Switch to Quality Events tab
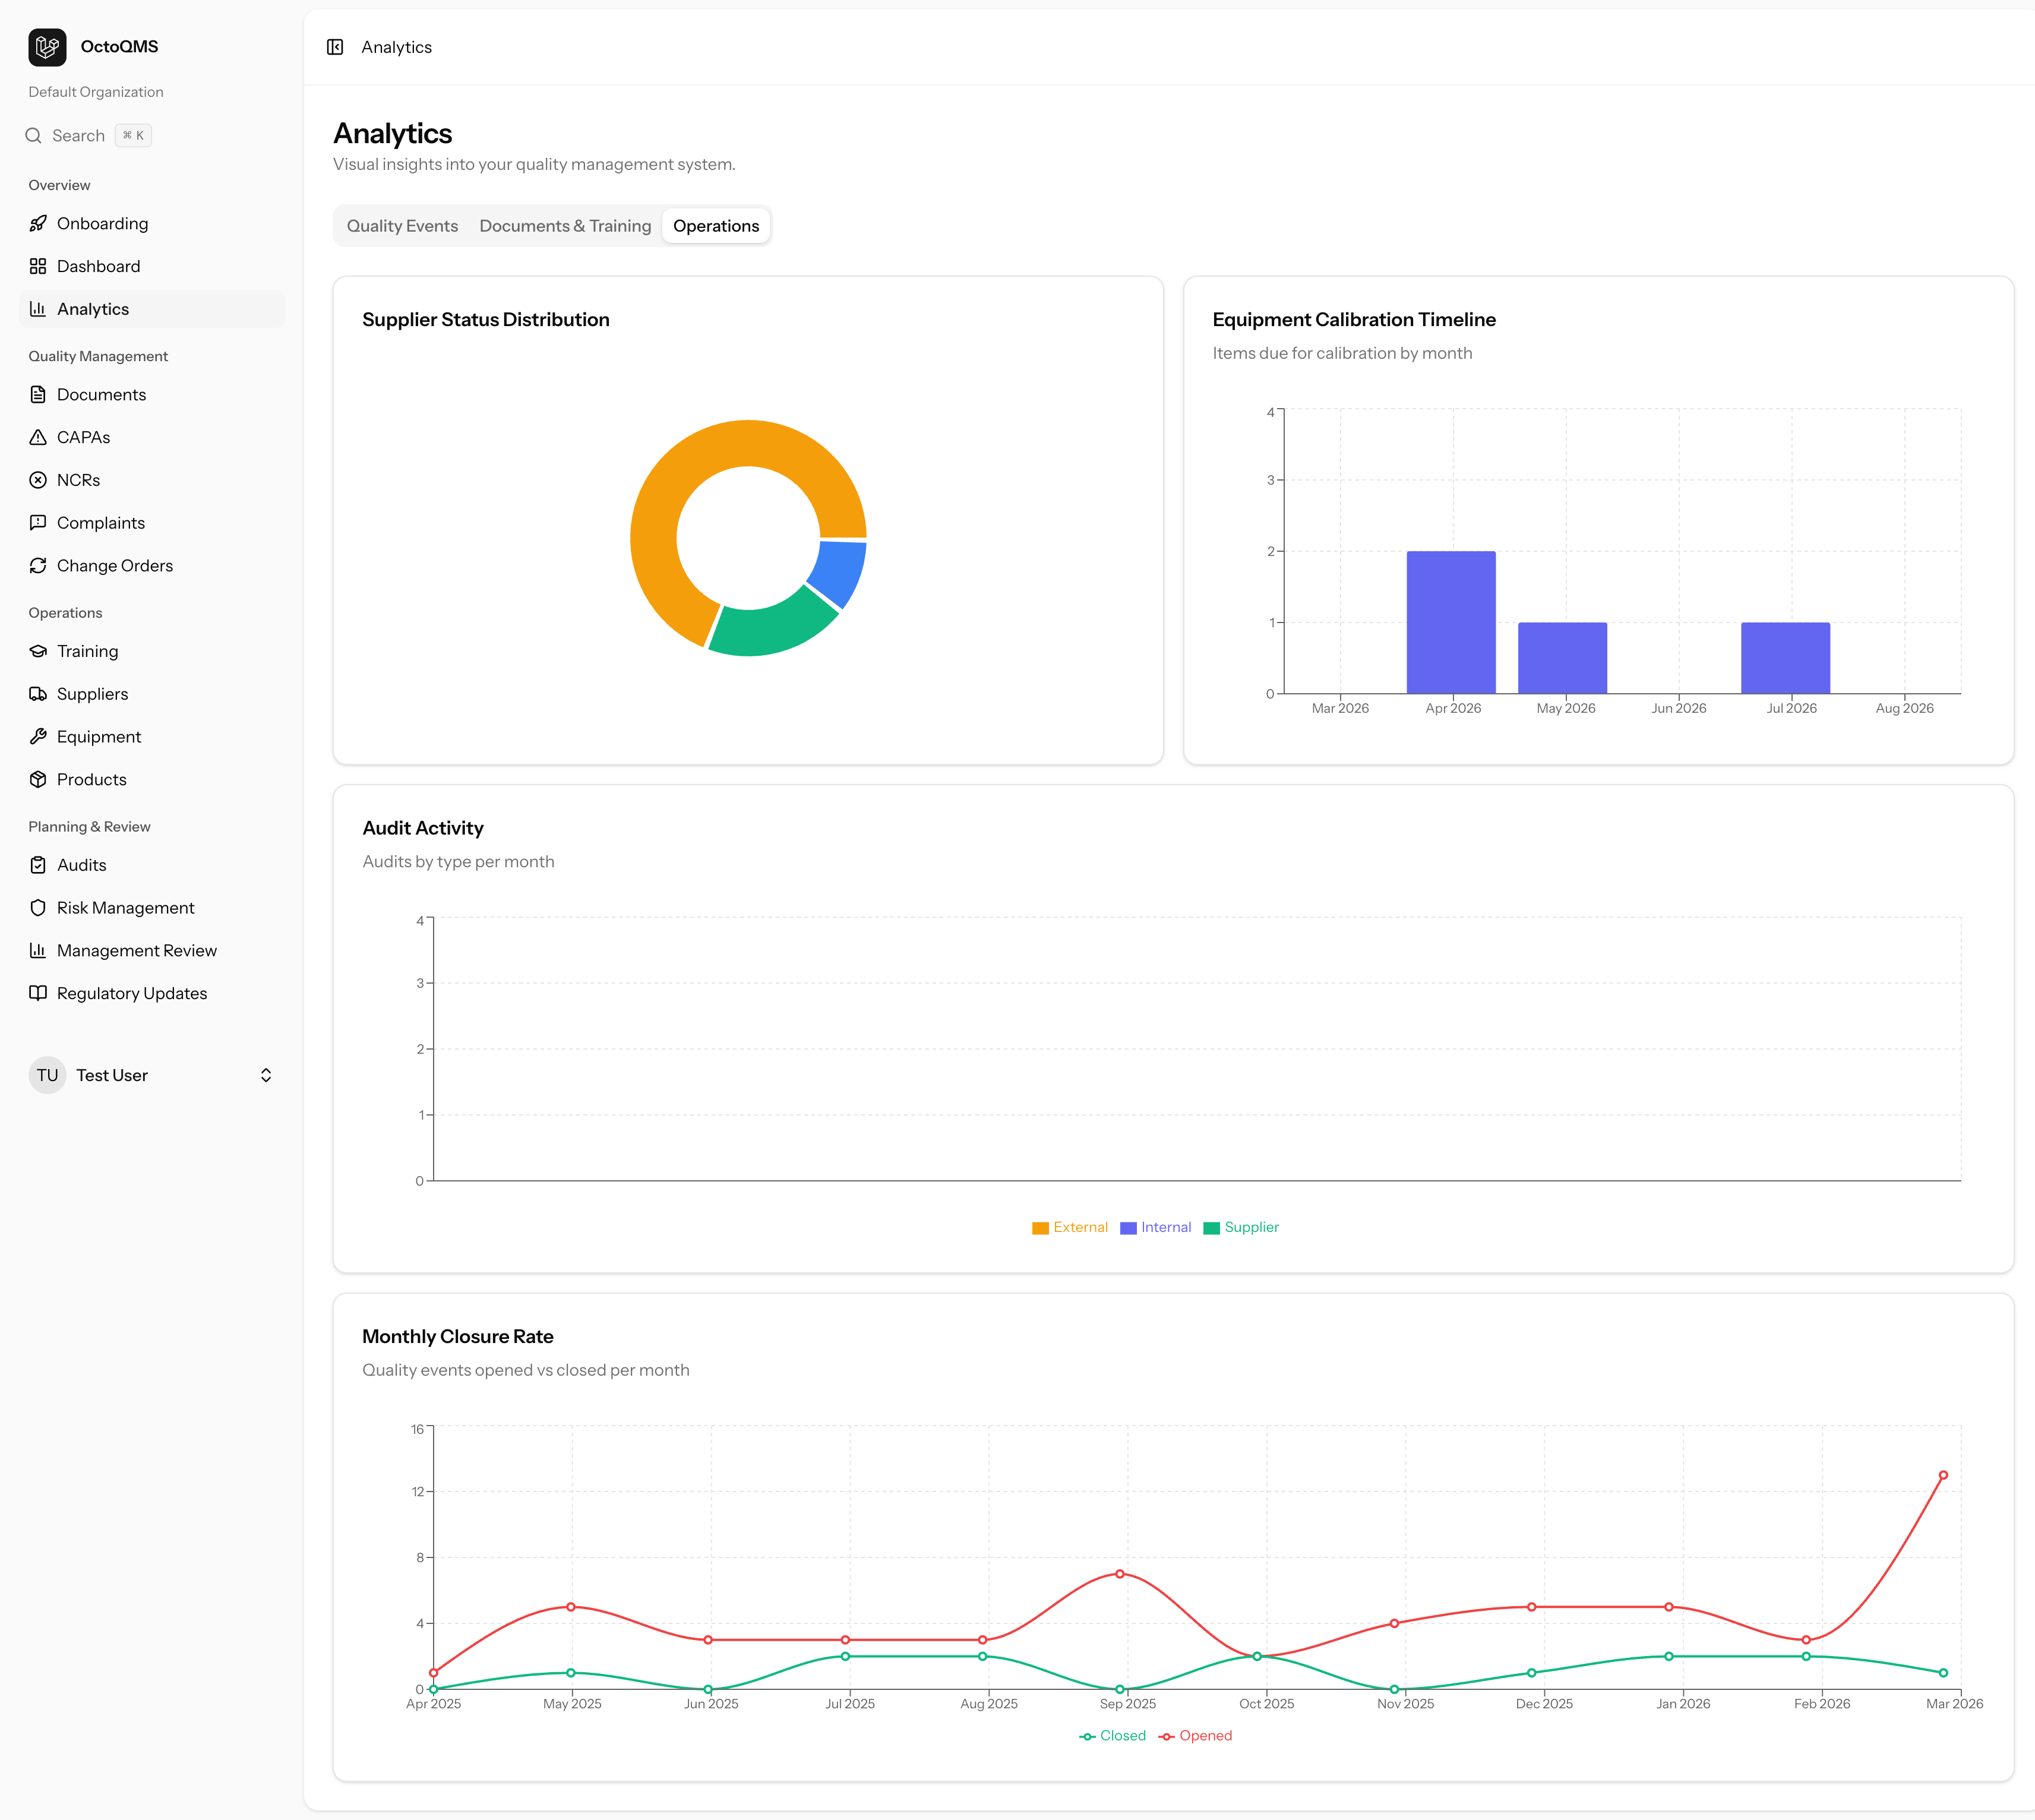The width and height of the screenshot is (2035, 1820). tap(402, 226)
